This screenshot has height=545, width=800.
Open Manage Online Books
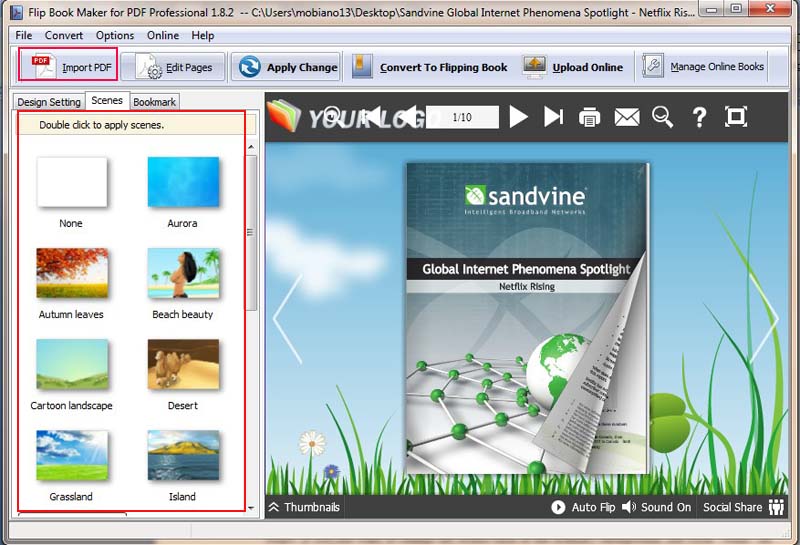[703, 67]
